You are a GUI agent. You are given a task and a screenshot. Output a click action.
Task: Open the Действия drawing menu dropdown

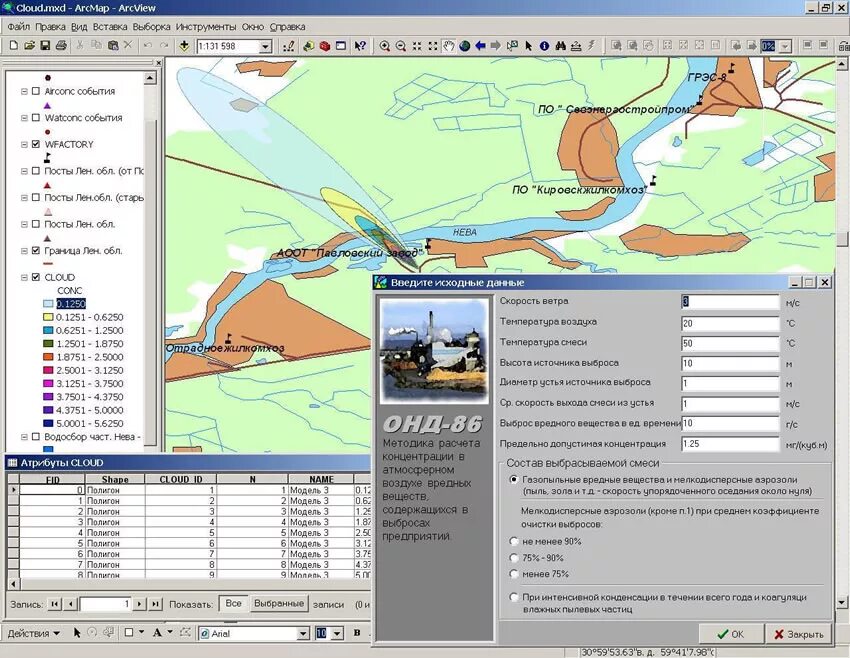coord(34,633)
